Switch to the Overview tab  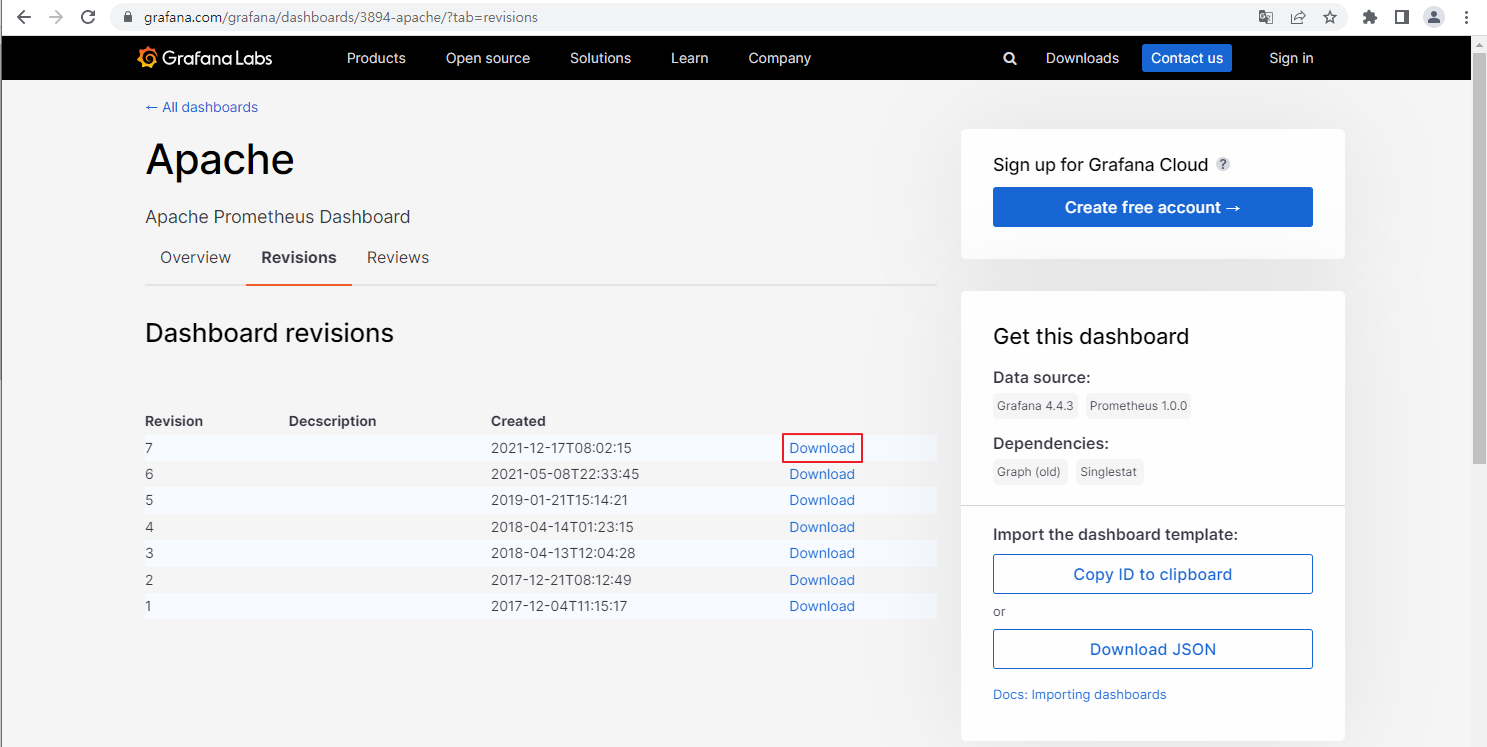click(195, 257)
